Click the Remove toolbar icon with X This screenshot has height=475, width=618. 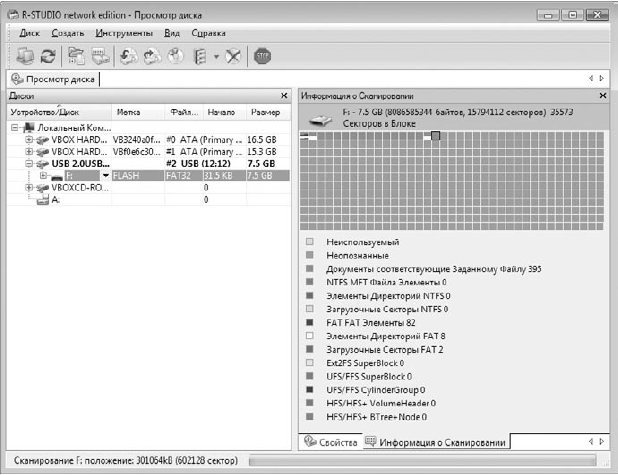coord(233,56)
